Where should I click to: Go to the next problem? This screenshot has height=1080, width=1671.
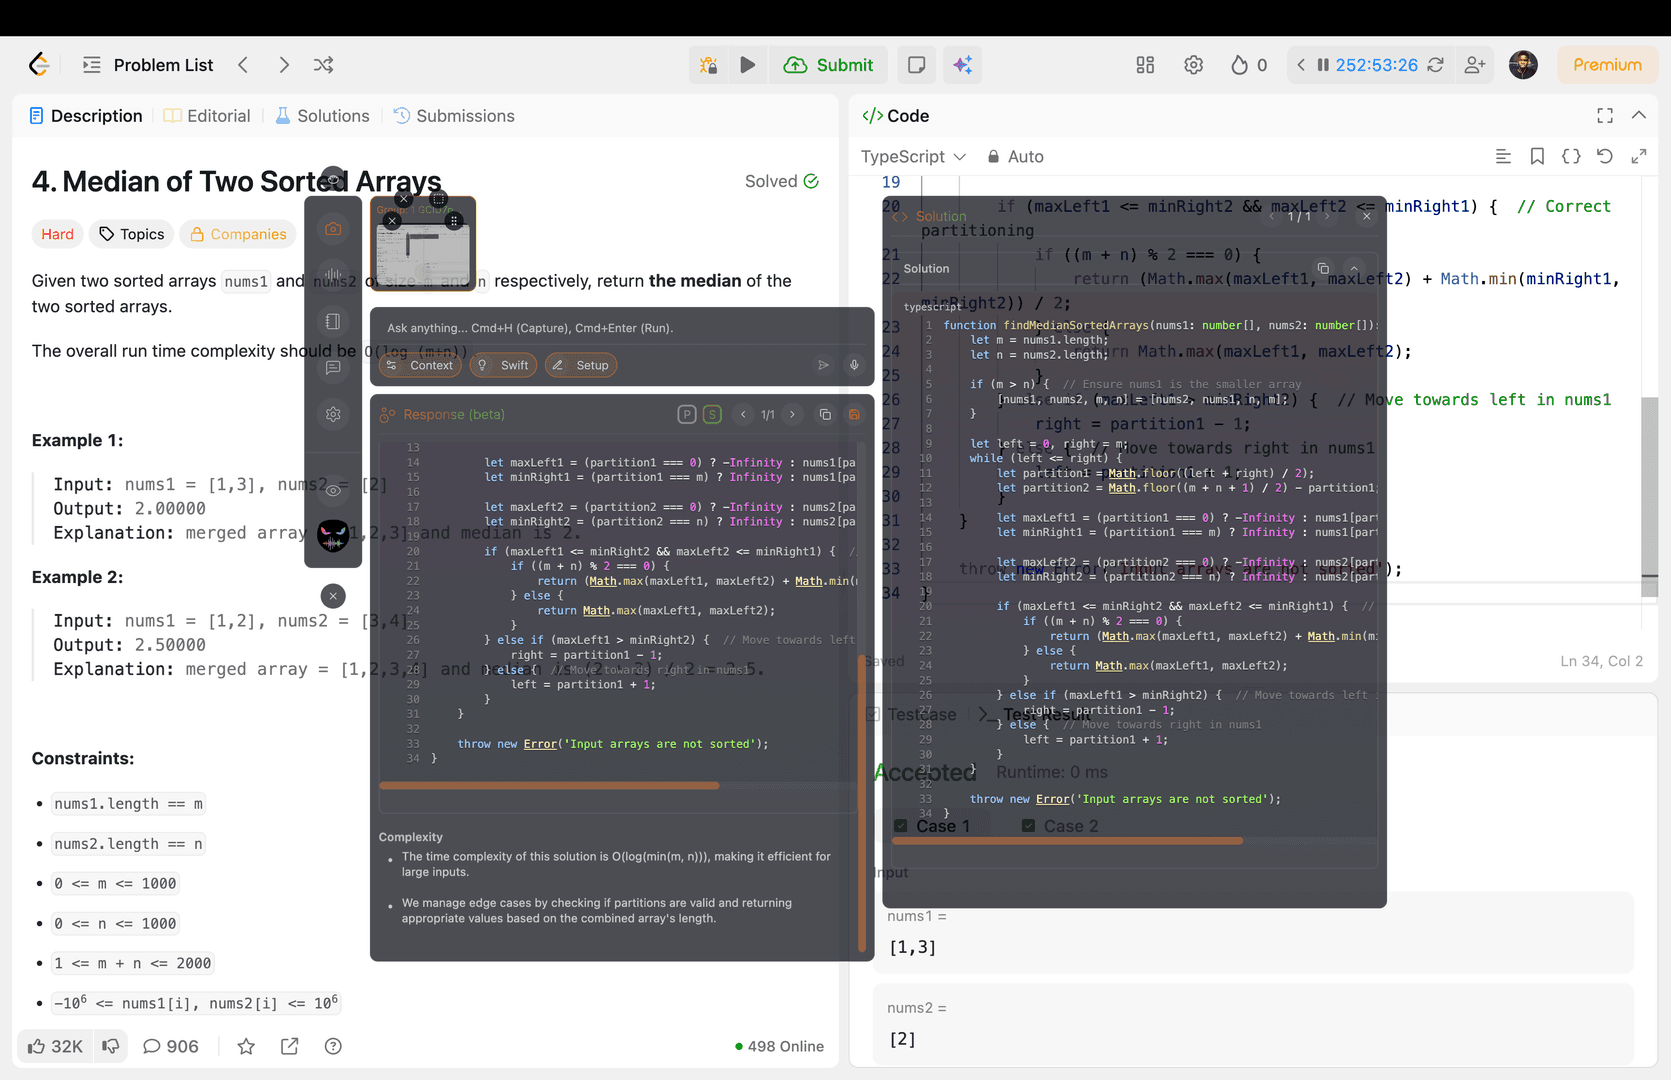pyautogui.click(x=284, y=65)
